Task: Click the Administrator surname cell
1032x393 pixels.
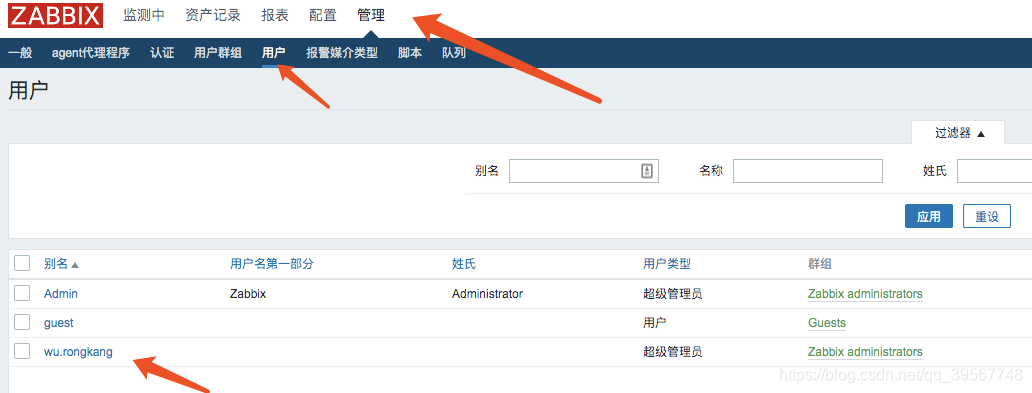Action: 487,294
